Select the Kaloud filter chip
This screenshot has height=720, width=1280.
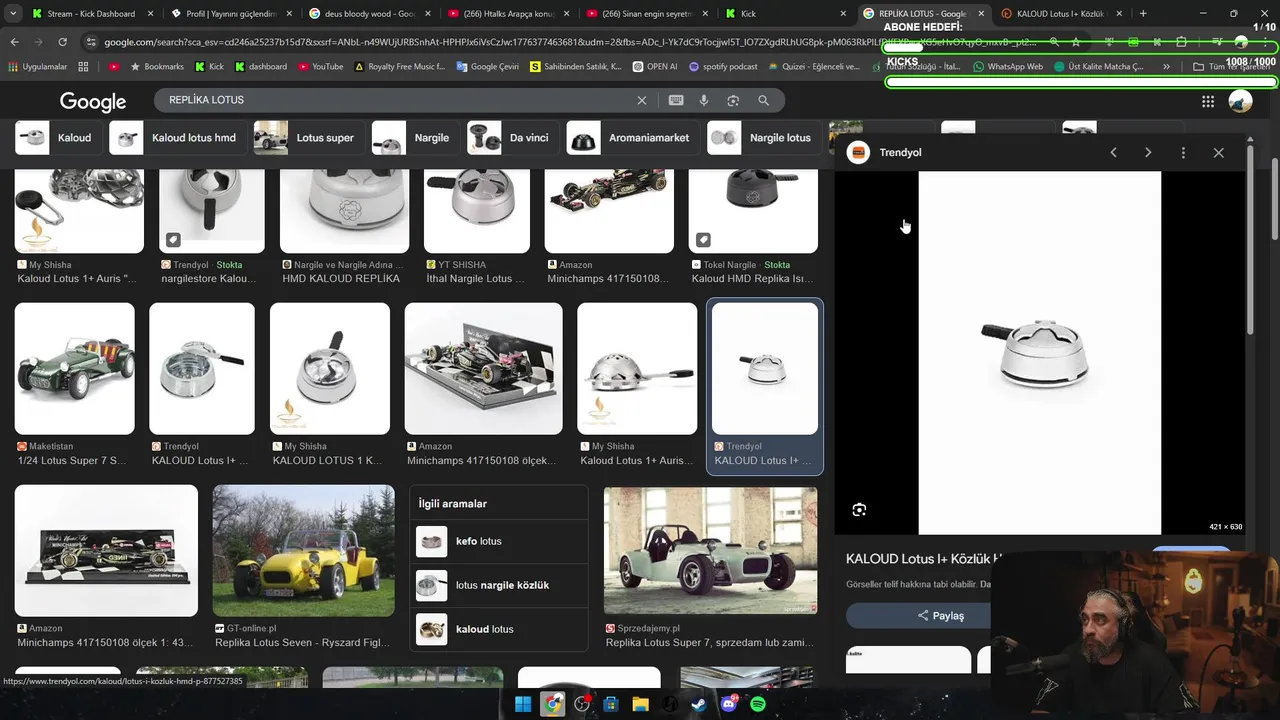pyautogui.click(x=58, y=138)
